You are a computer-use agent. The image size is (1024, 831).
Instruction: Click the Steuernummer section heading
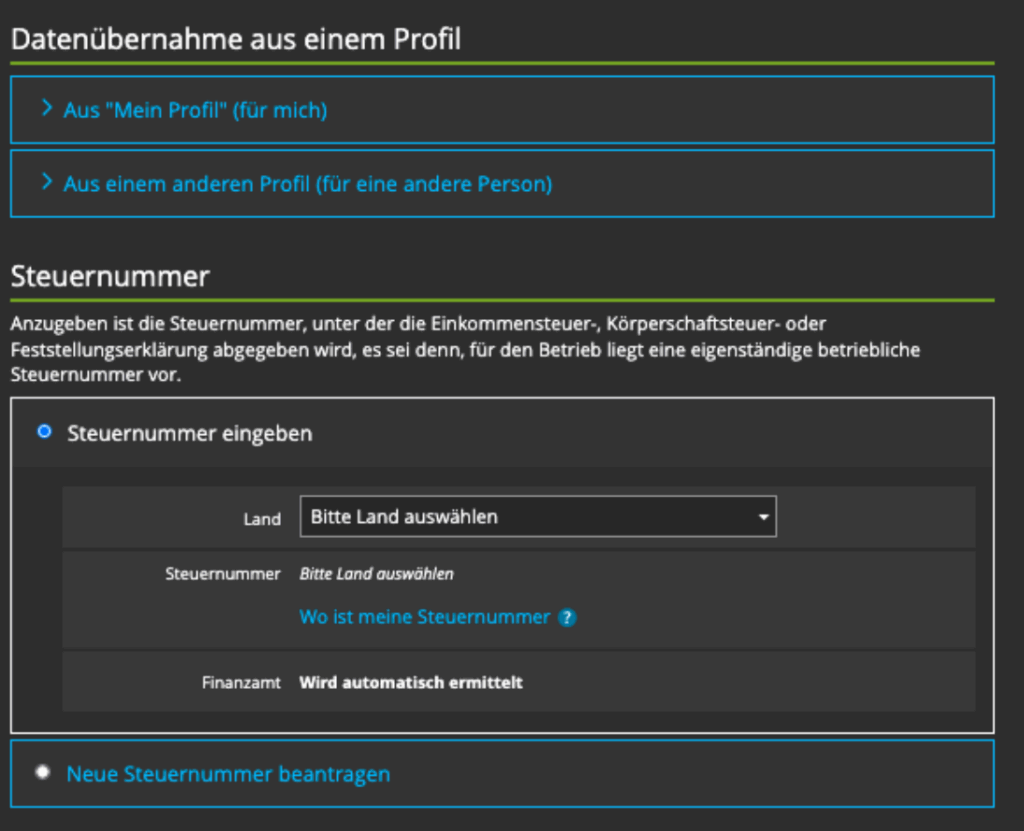110,276
